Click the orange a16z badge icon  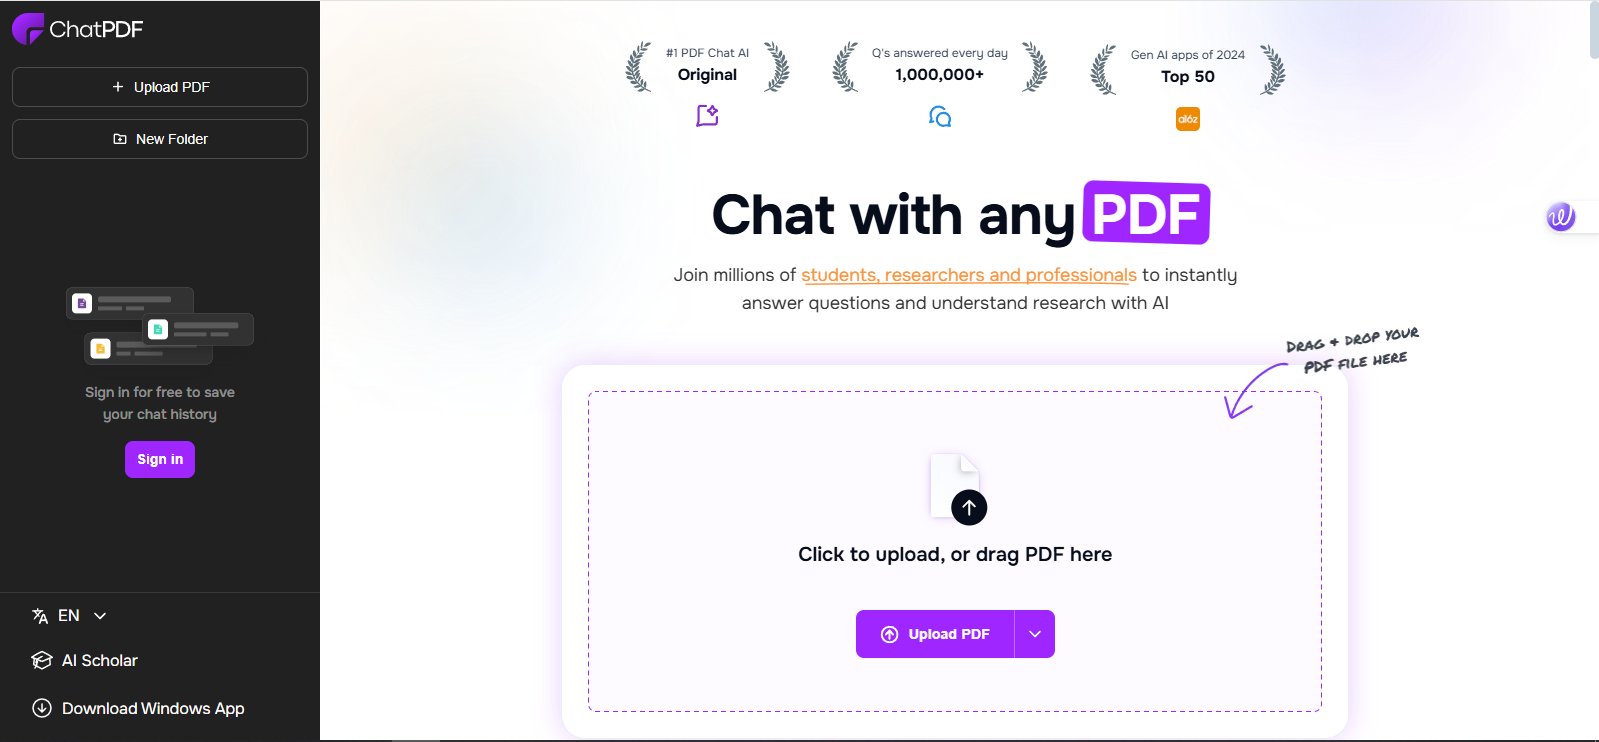(x=1188, y=119)
